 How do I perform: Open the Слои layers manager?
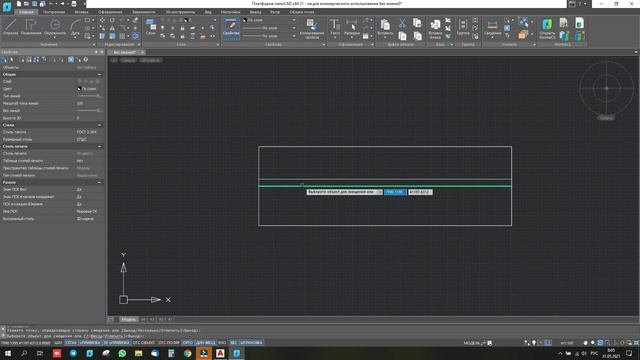pyautogui.click(x=151, y=27)
